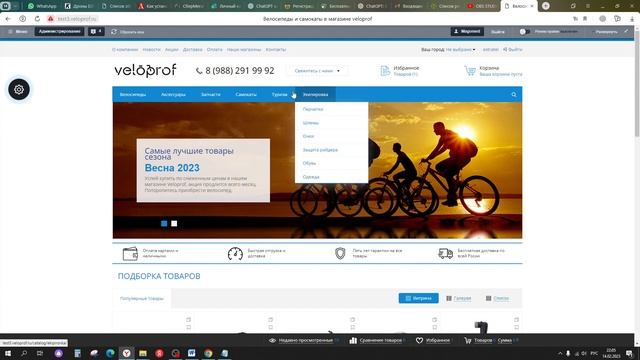Click the speedometer fast shipping icon
The image size is (640, 360).
tap(235, 253)
